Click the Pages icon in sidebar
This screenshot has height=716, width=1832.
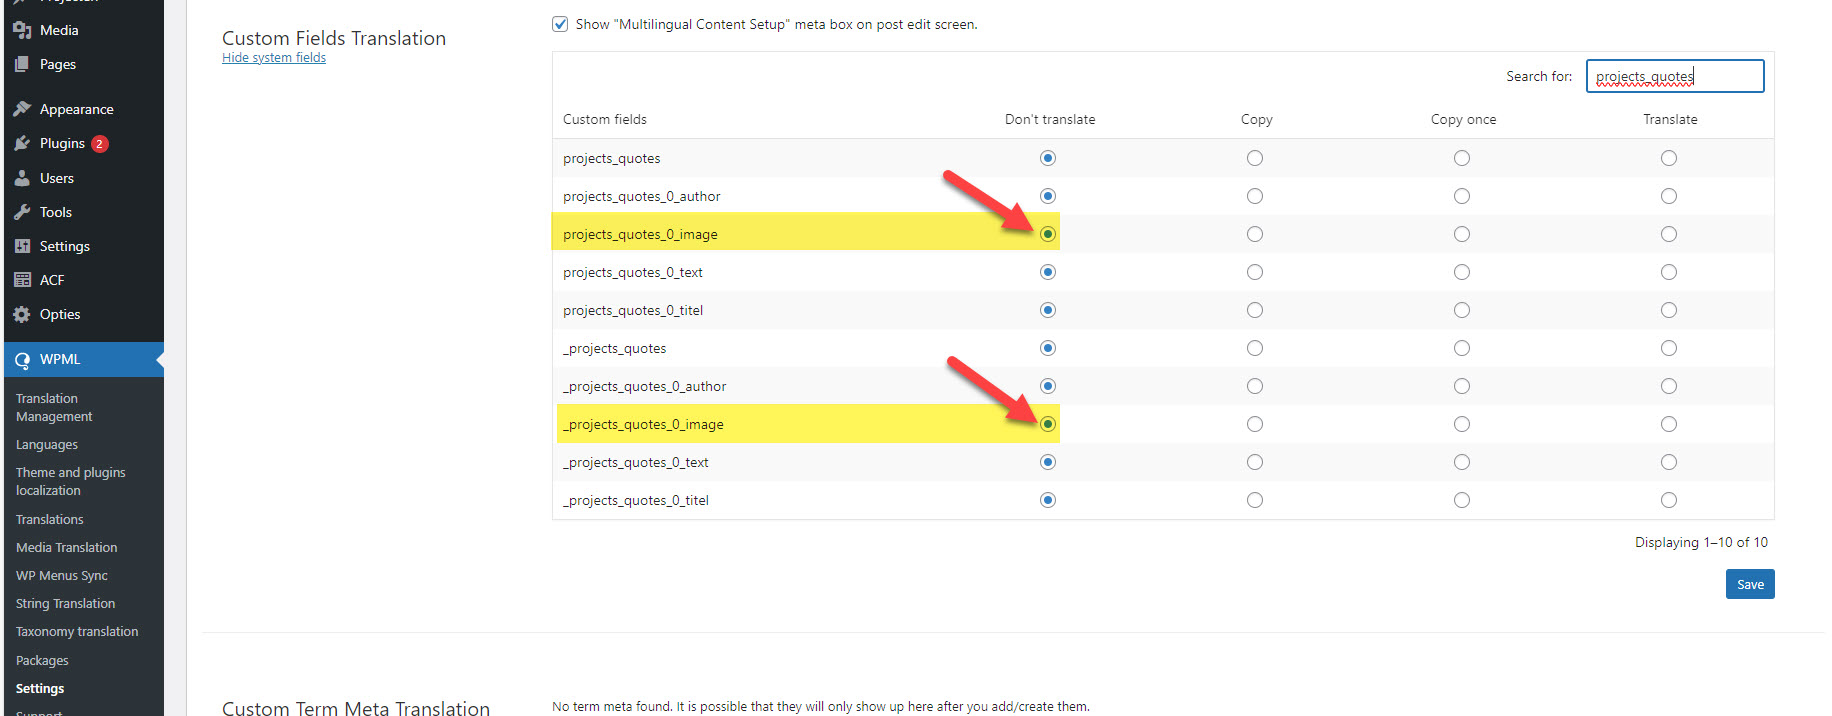[x=22, y=64]
